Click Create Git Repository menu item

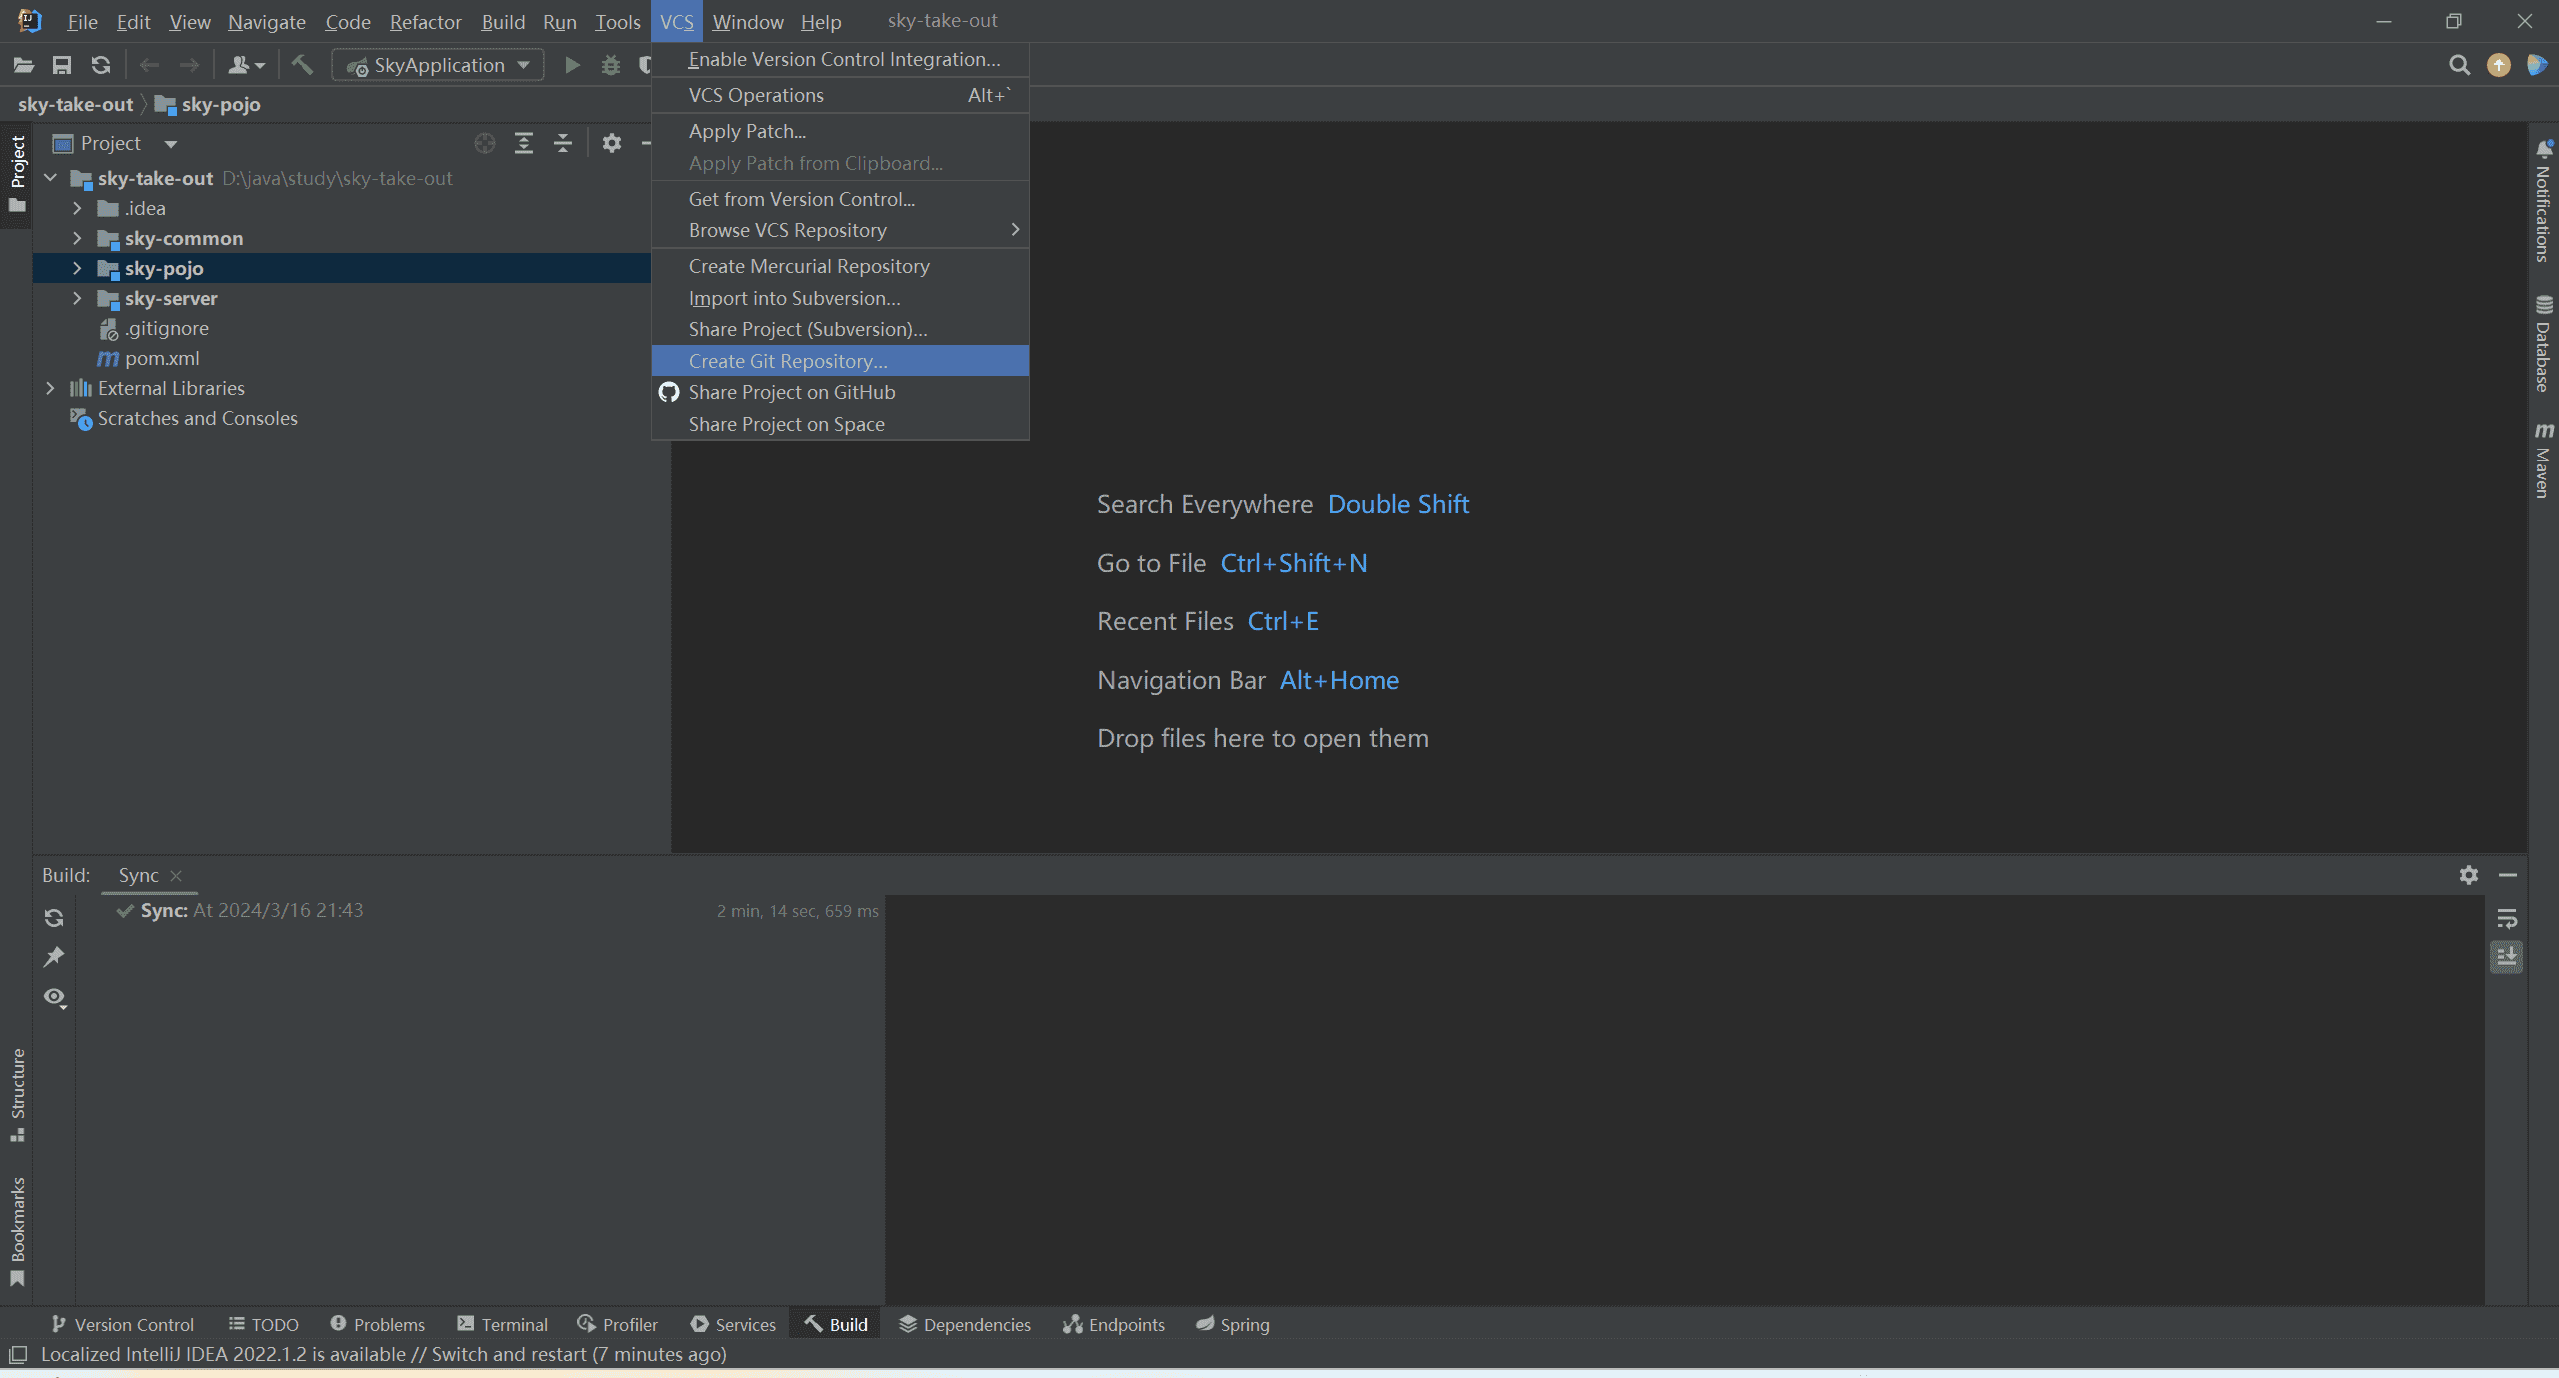pos(786,360)
